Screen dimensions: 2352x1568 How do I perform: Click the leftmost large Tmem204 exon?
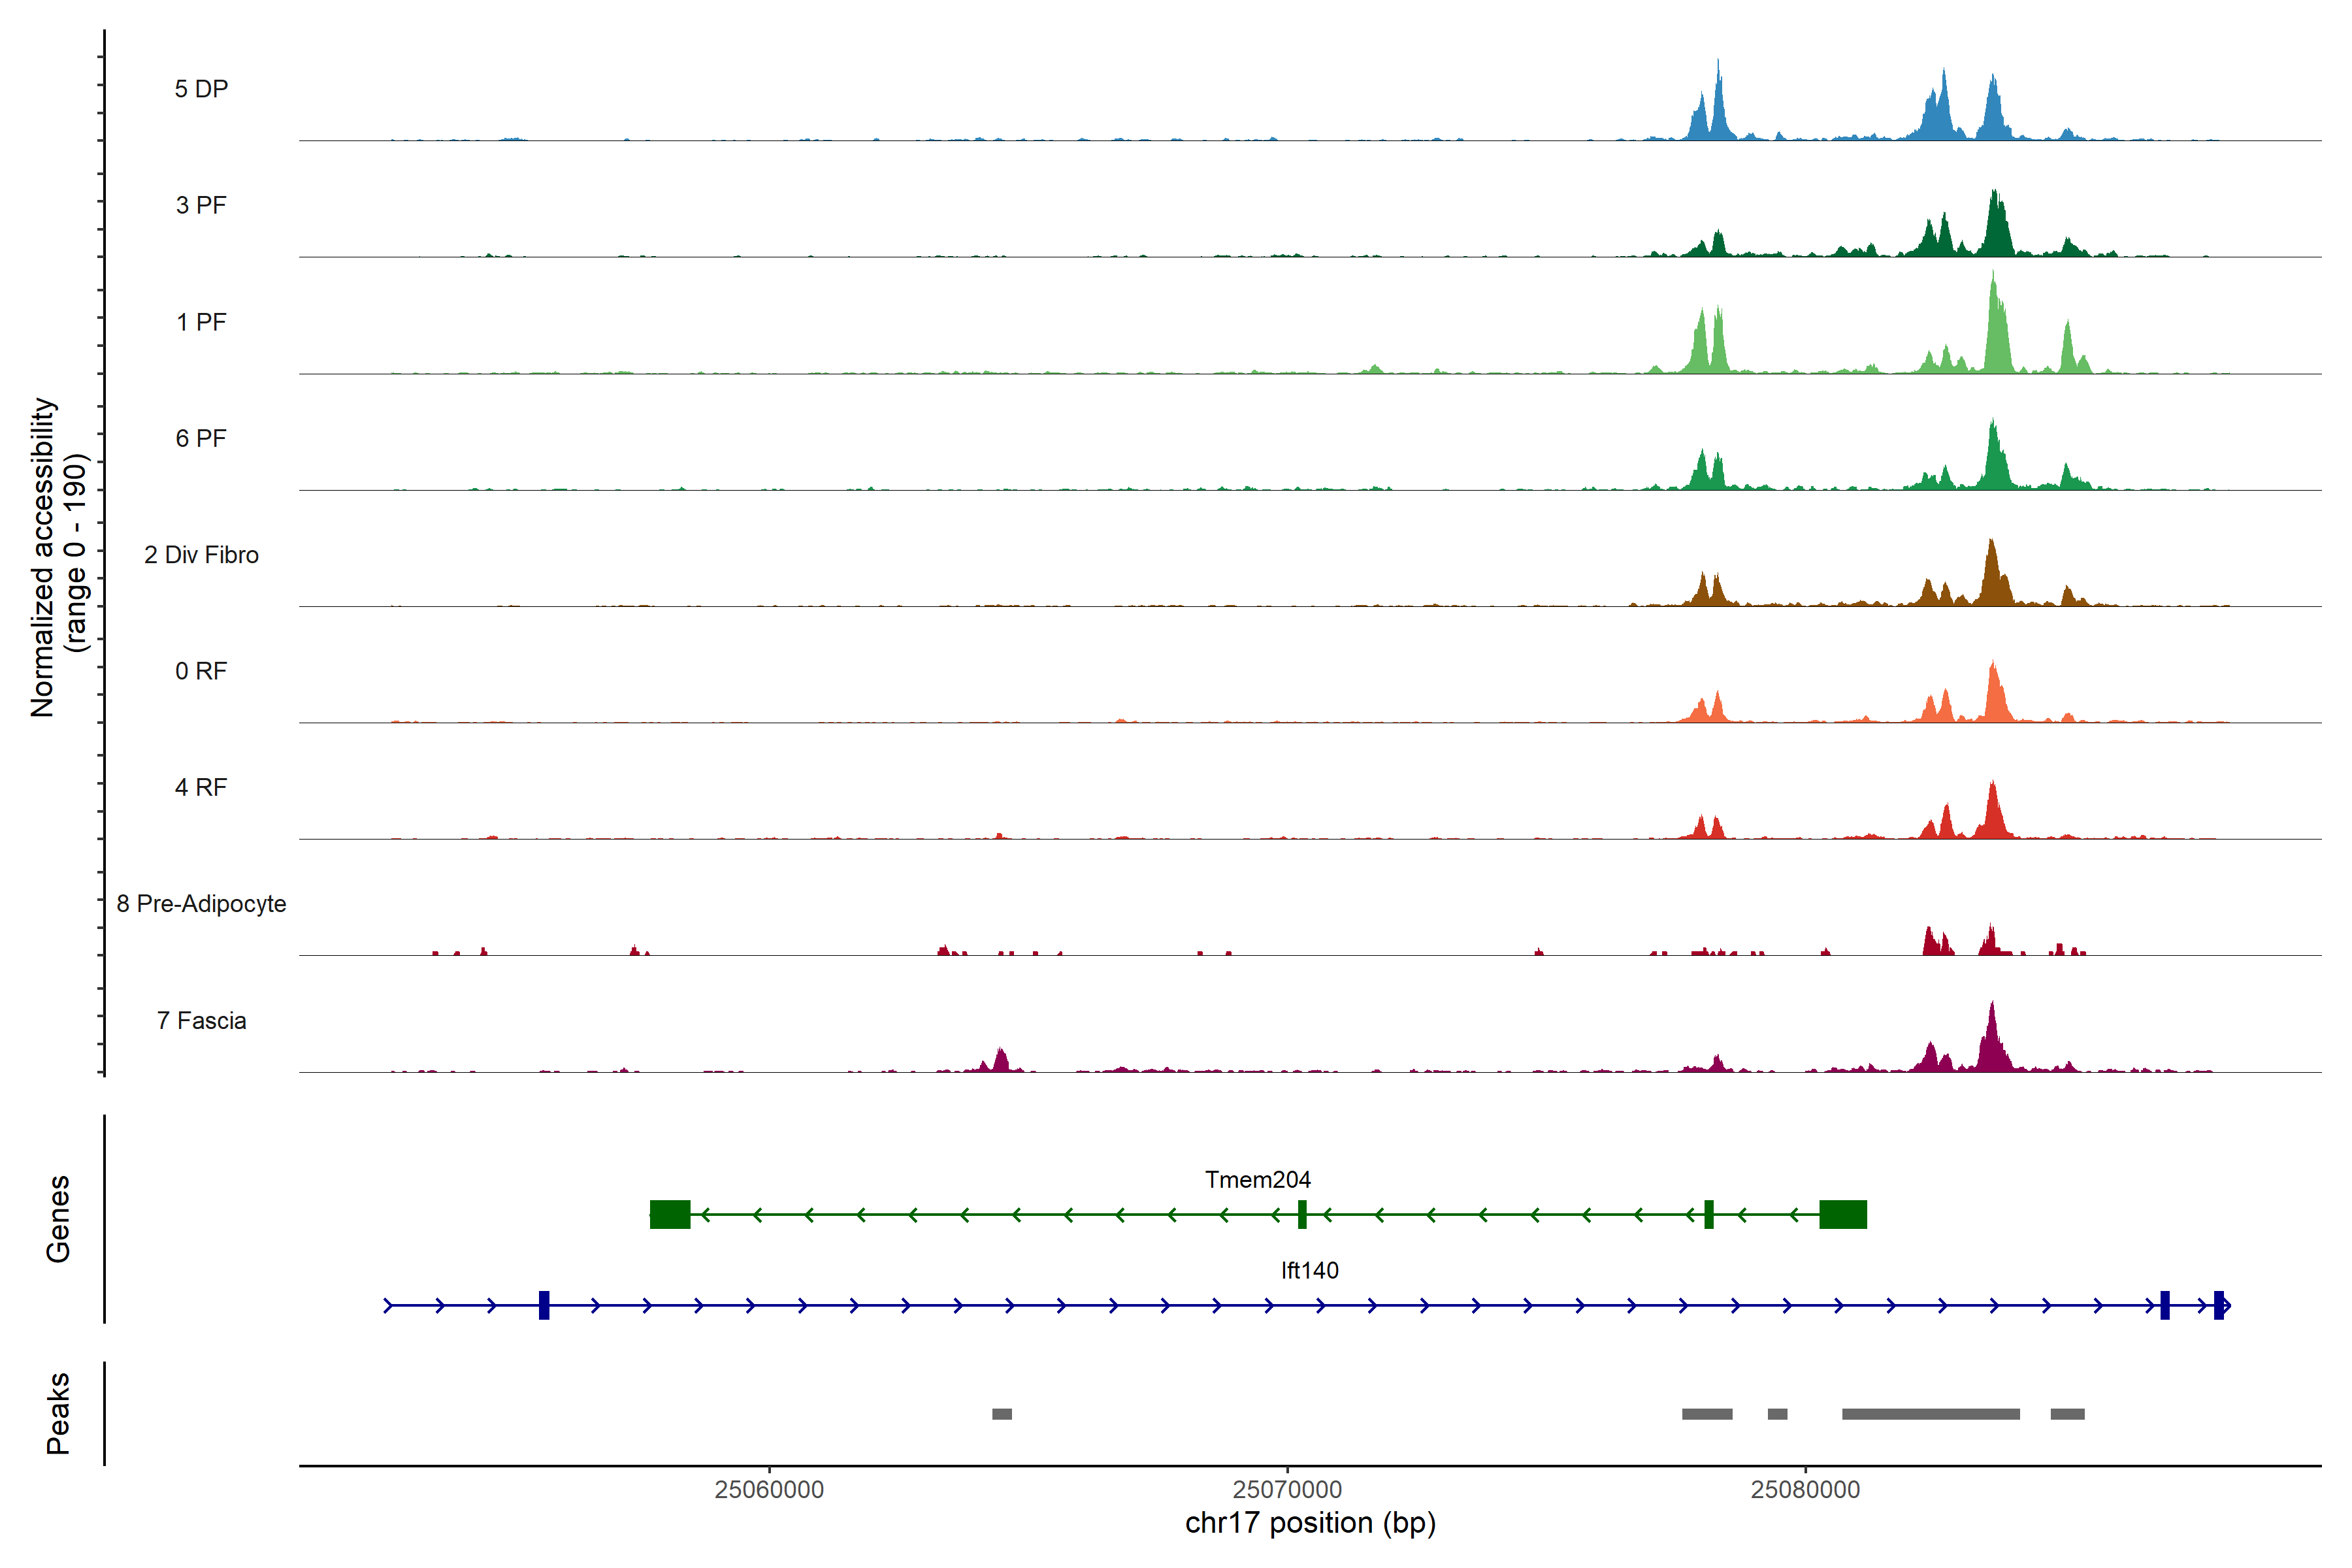[x=670, y=1214]
